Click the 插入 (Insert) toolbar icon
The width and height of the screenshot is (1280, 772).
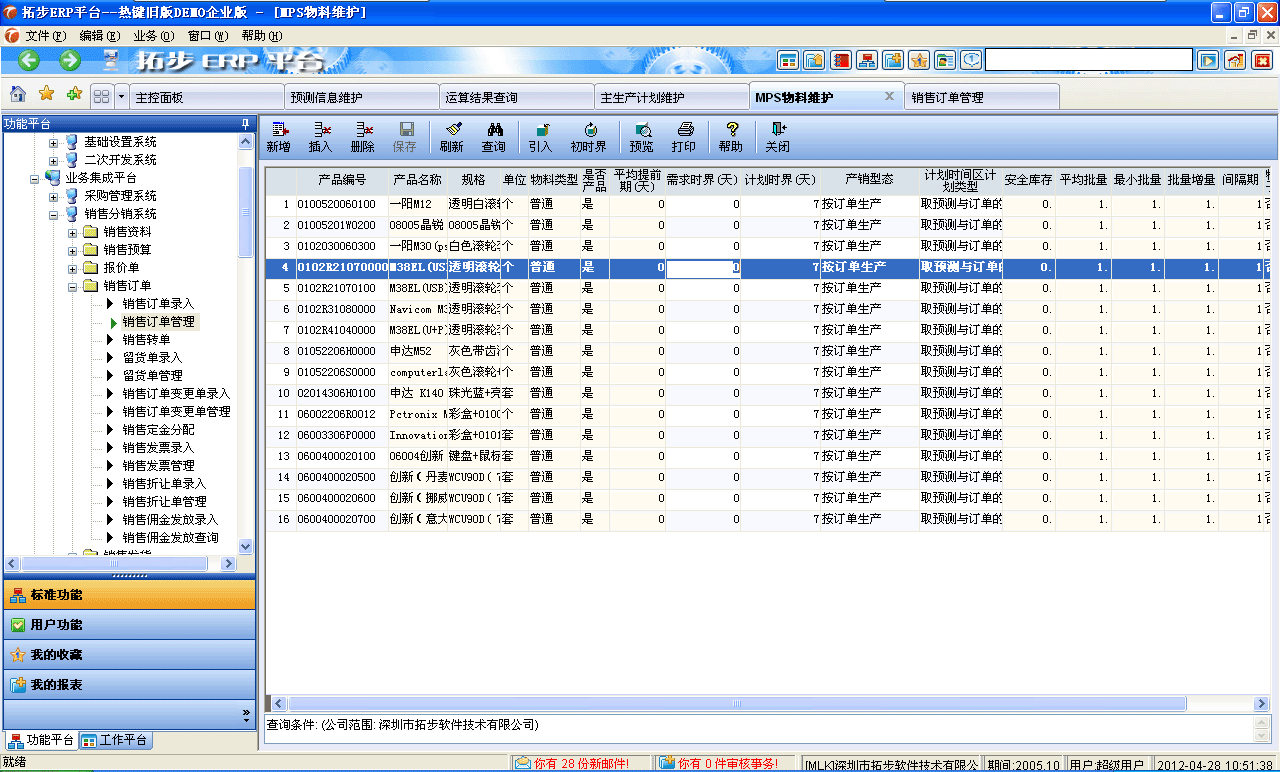coord(320,136)
